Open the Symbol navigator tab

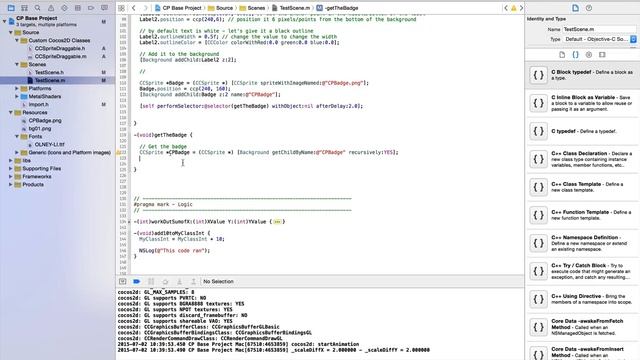click(24, 8)
